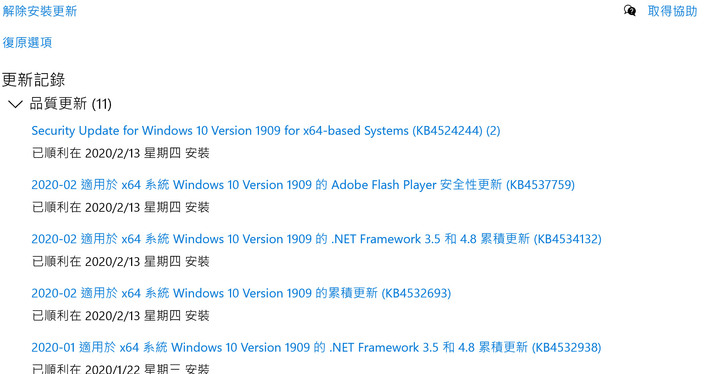Collapse the 品質更新 section chevron
Image resolution: width=720 pixels, height=374 pixels.
tap(15, 104)
